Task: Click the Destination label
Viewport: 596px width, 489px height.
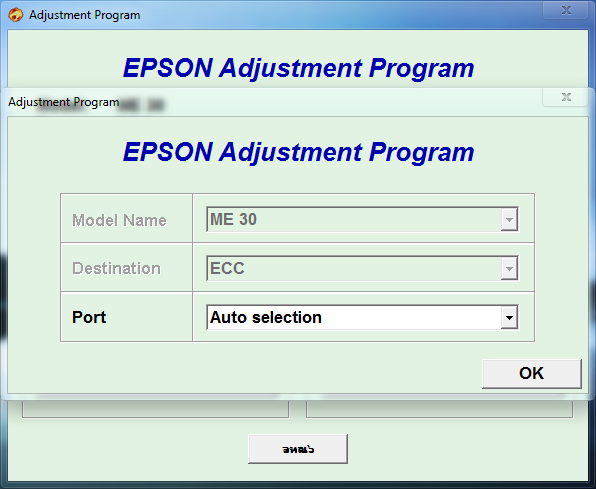Action: pos(116,268)
